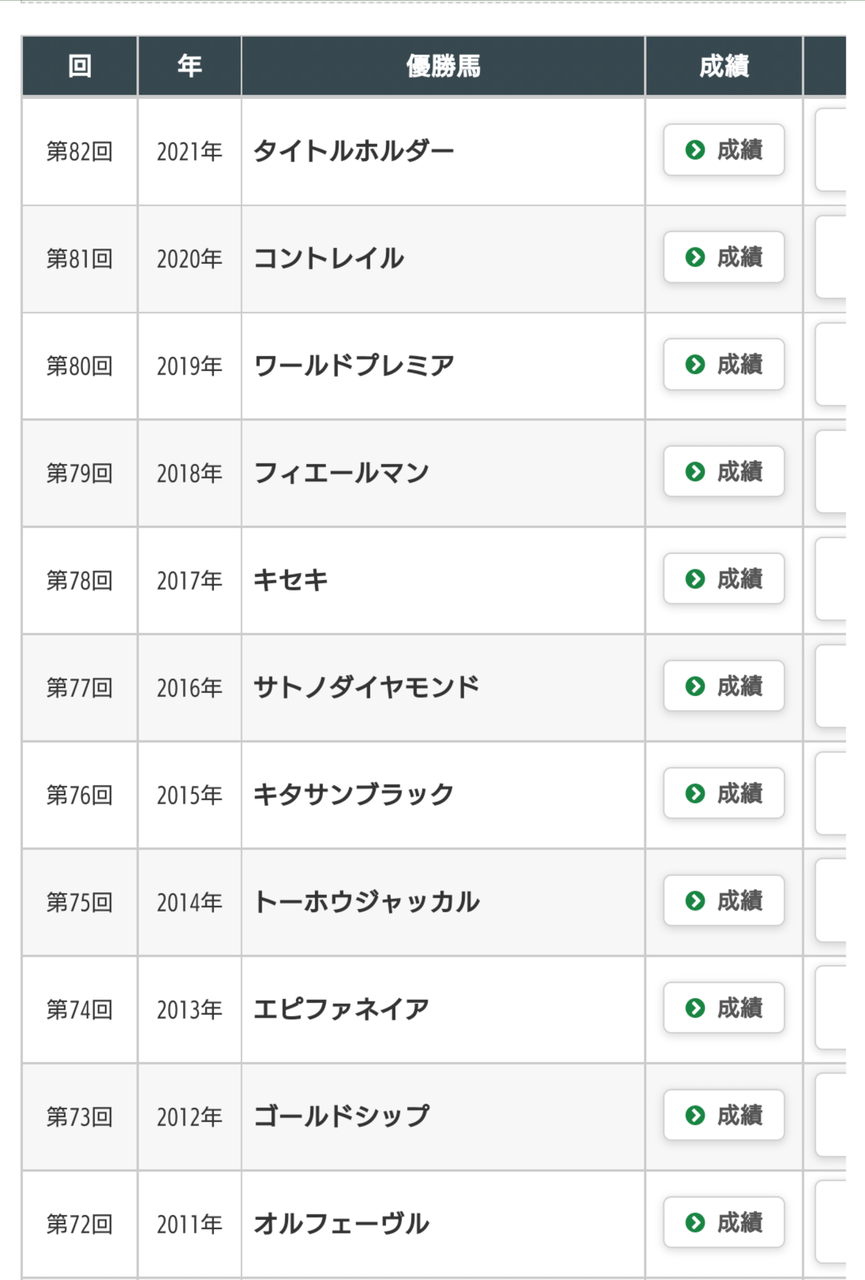Open 成績 results for エピファネイア
865x1280 pixels.
(724, 1008)
